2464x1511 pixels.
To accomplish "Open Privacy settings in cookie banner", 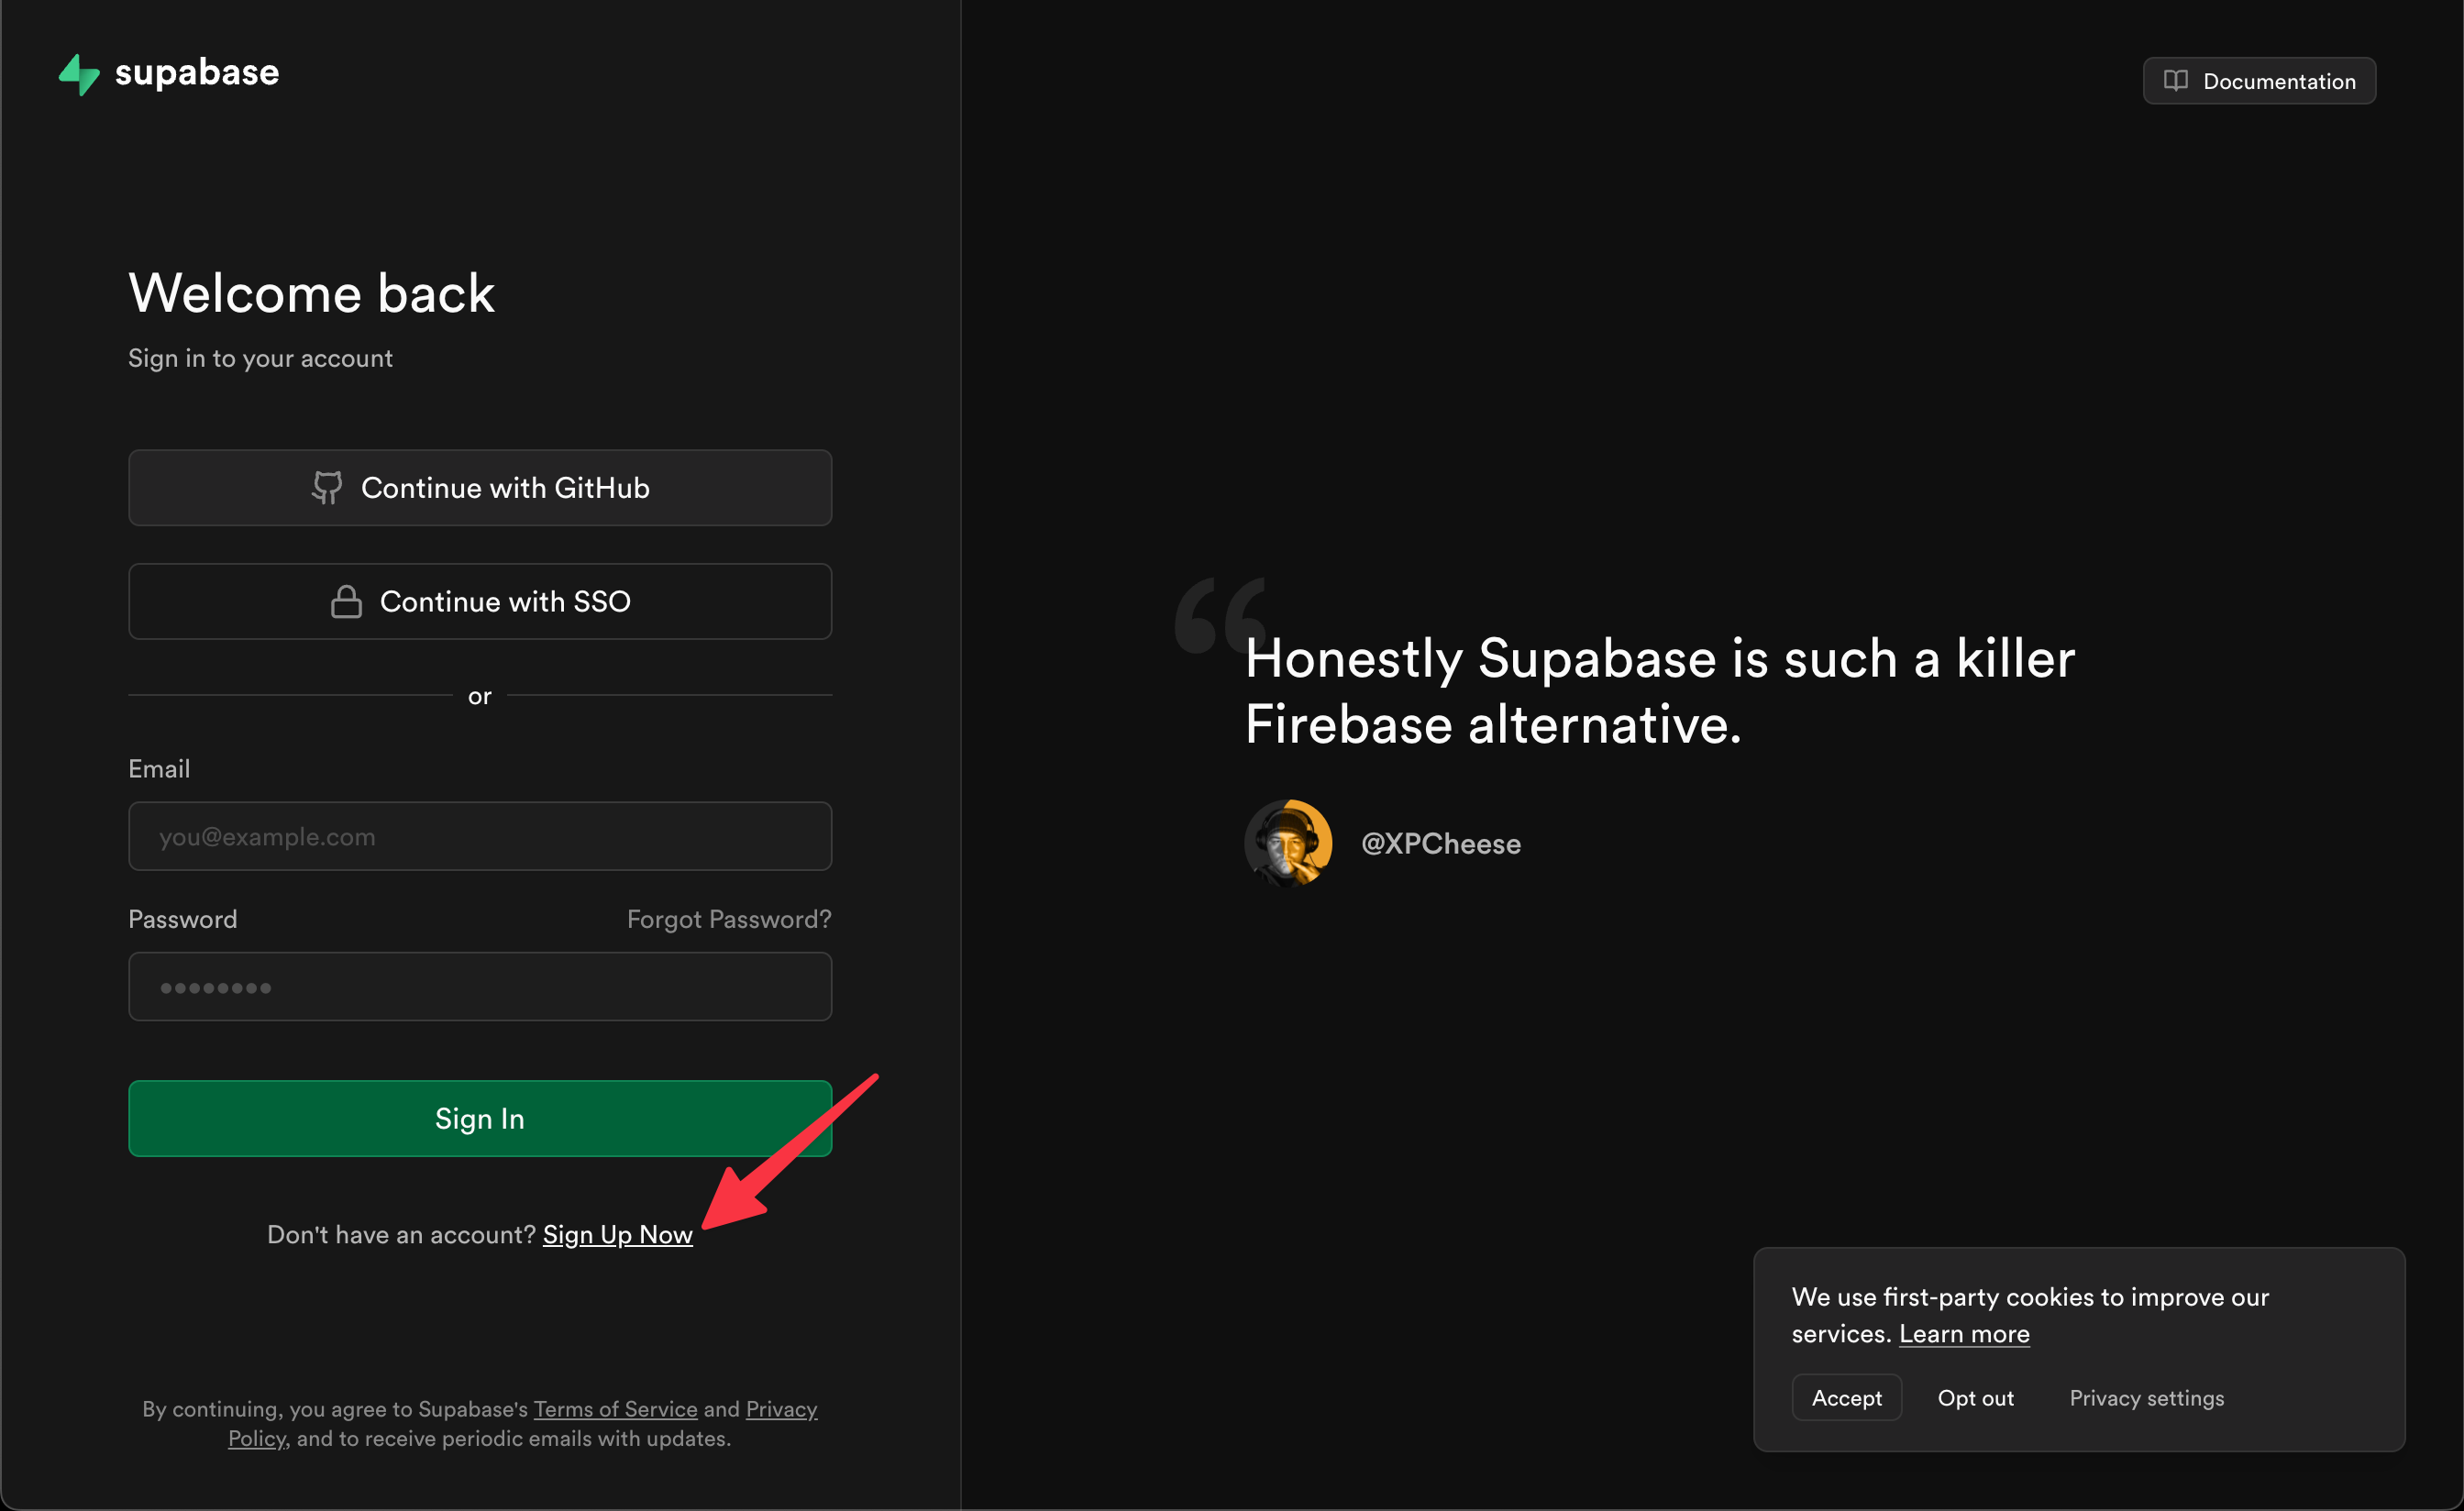I will point(2147,1398).
